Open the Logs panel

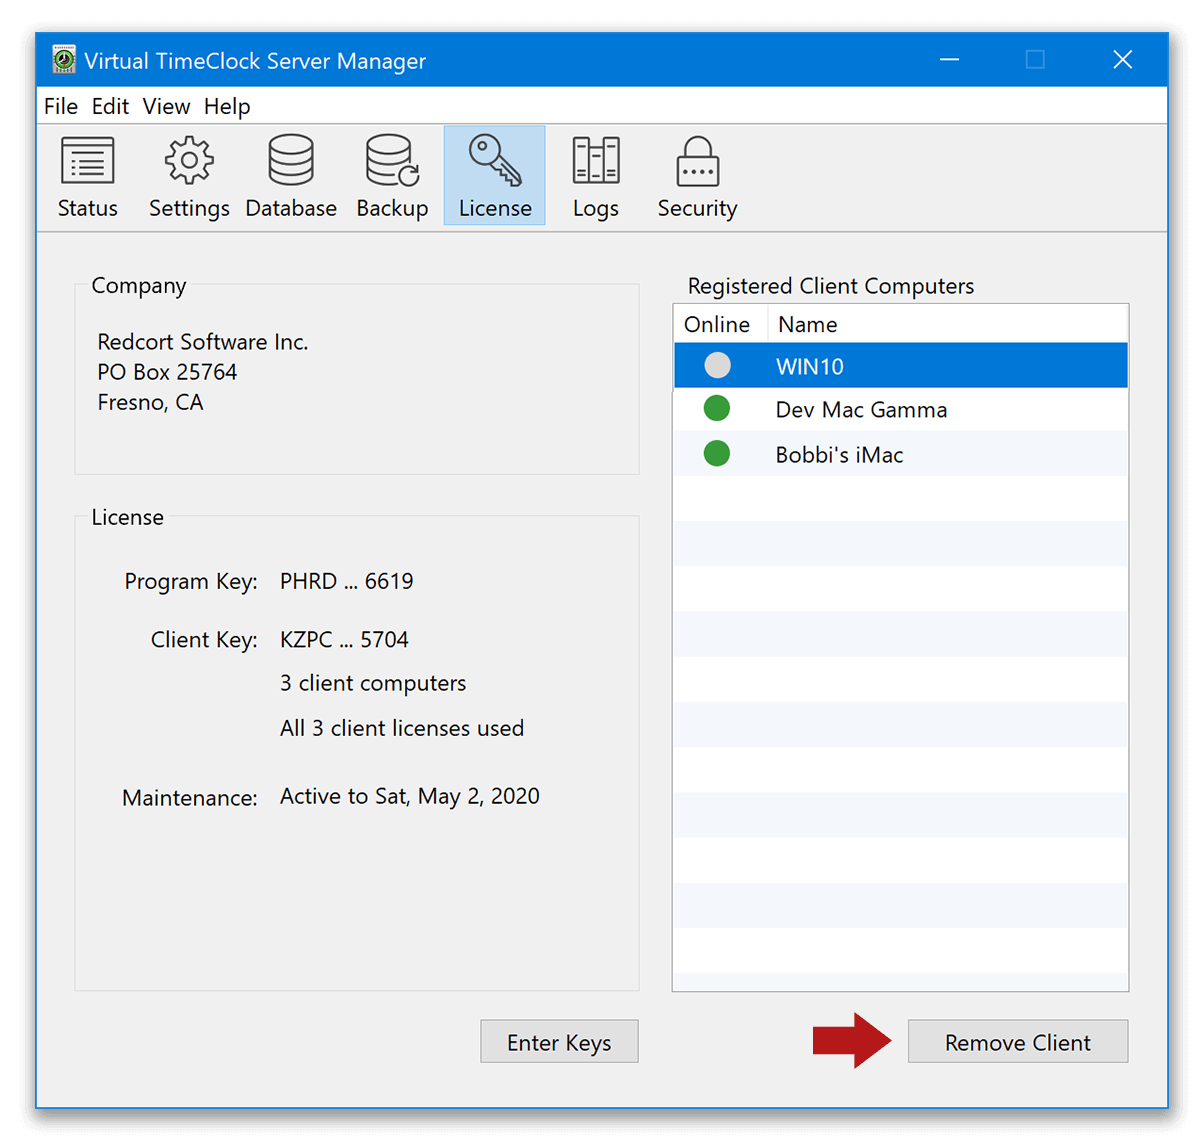594,175
